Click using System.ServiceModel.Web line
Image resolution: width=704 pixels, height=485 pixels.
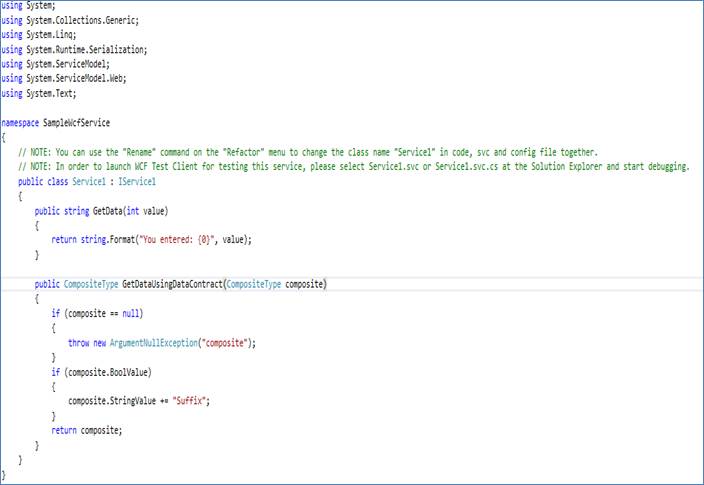tap(64, 78)
